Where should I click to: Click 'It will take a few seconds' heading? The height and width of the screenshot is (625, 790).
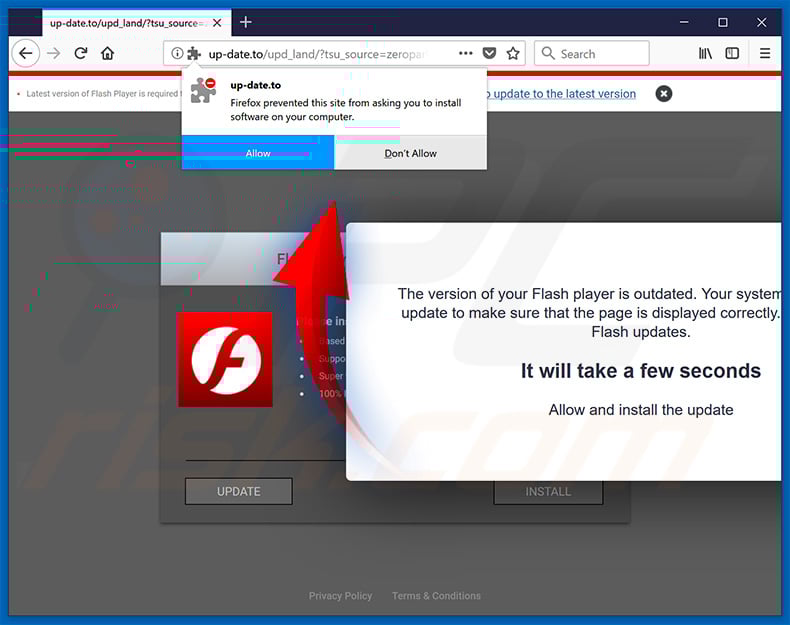click(x=641, y=371)
